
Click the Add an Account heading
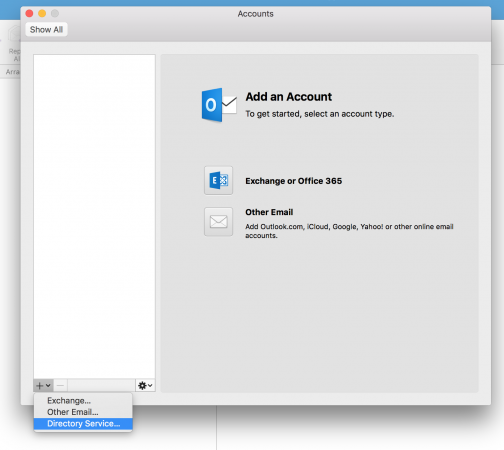(289, 97)
